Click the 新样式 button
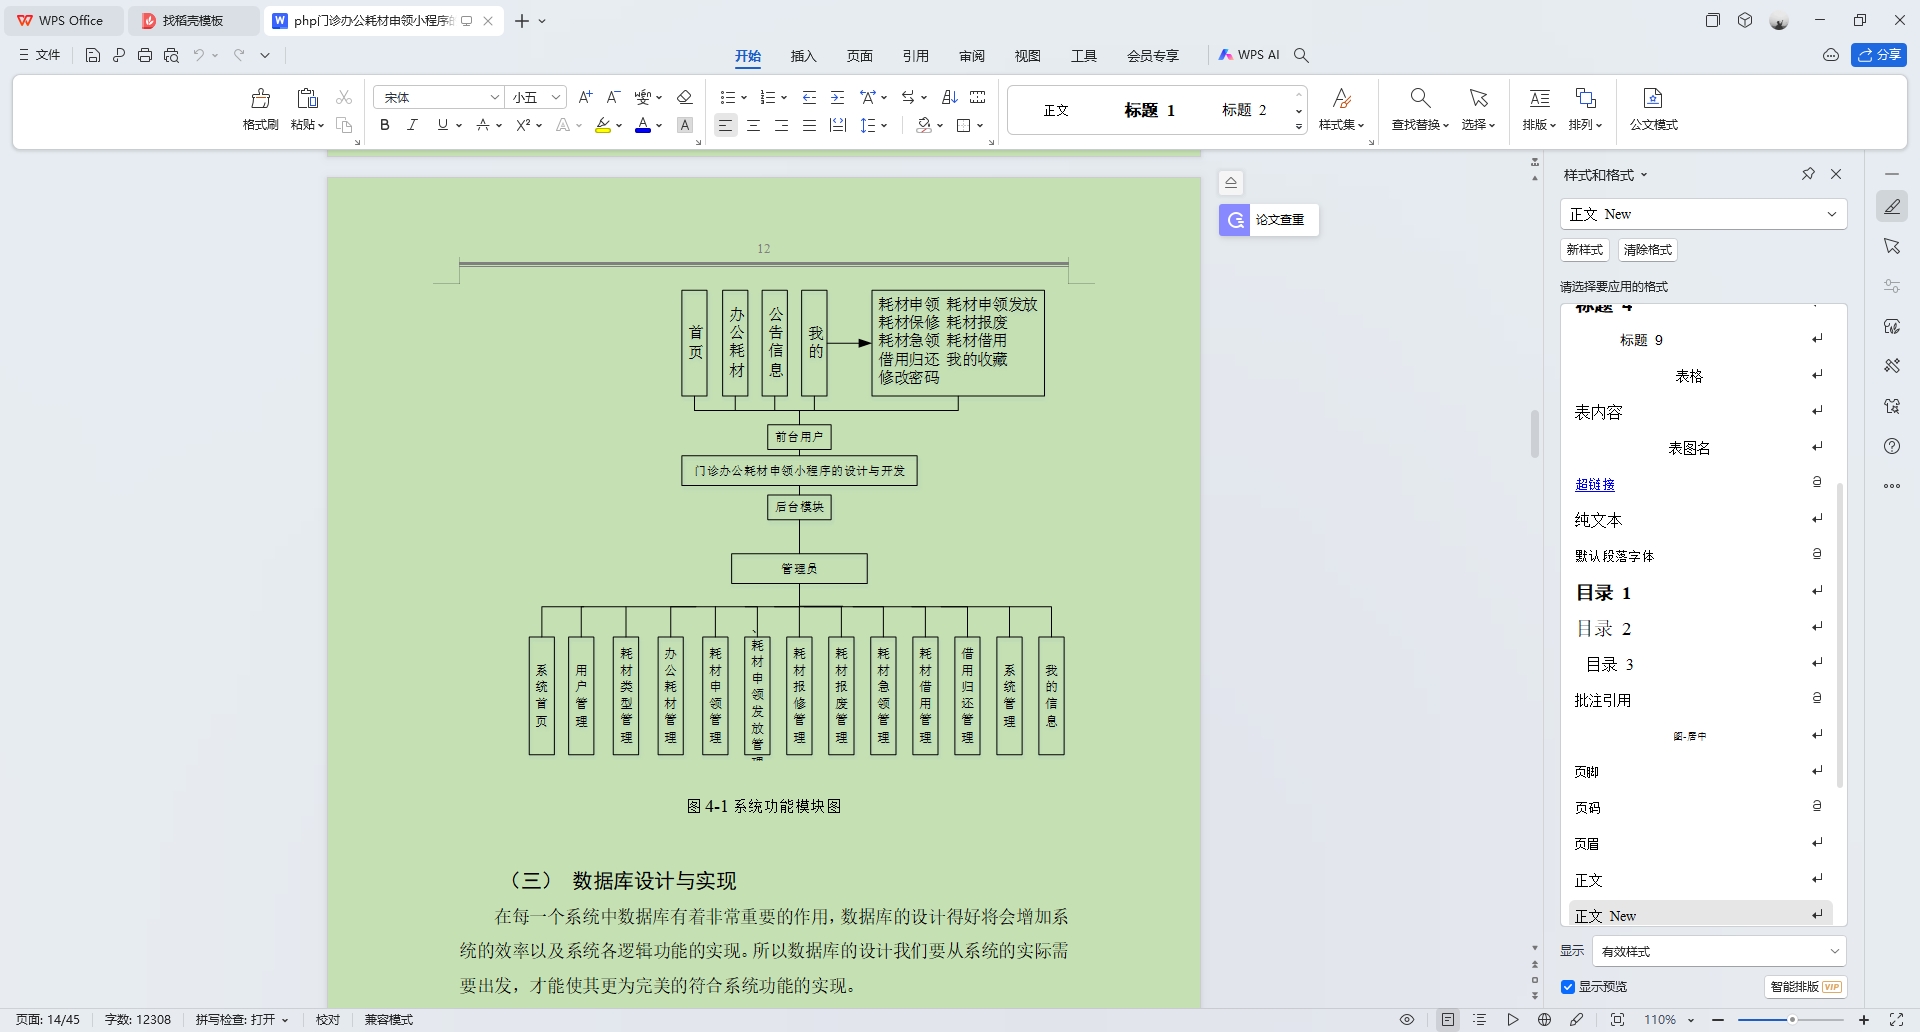This screenshot has height=1032, width=1920. [x=1584, y=250]
